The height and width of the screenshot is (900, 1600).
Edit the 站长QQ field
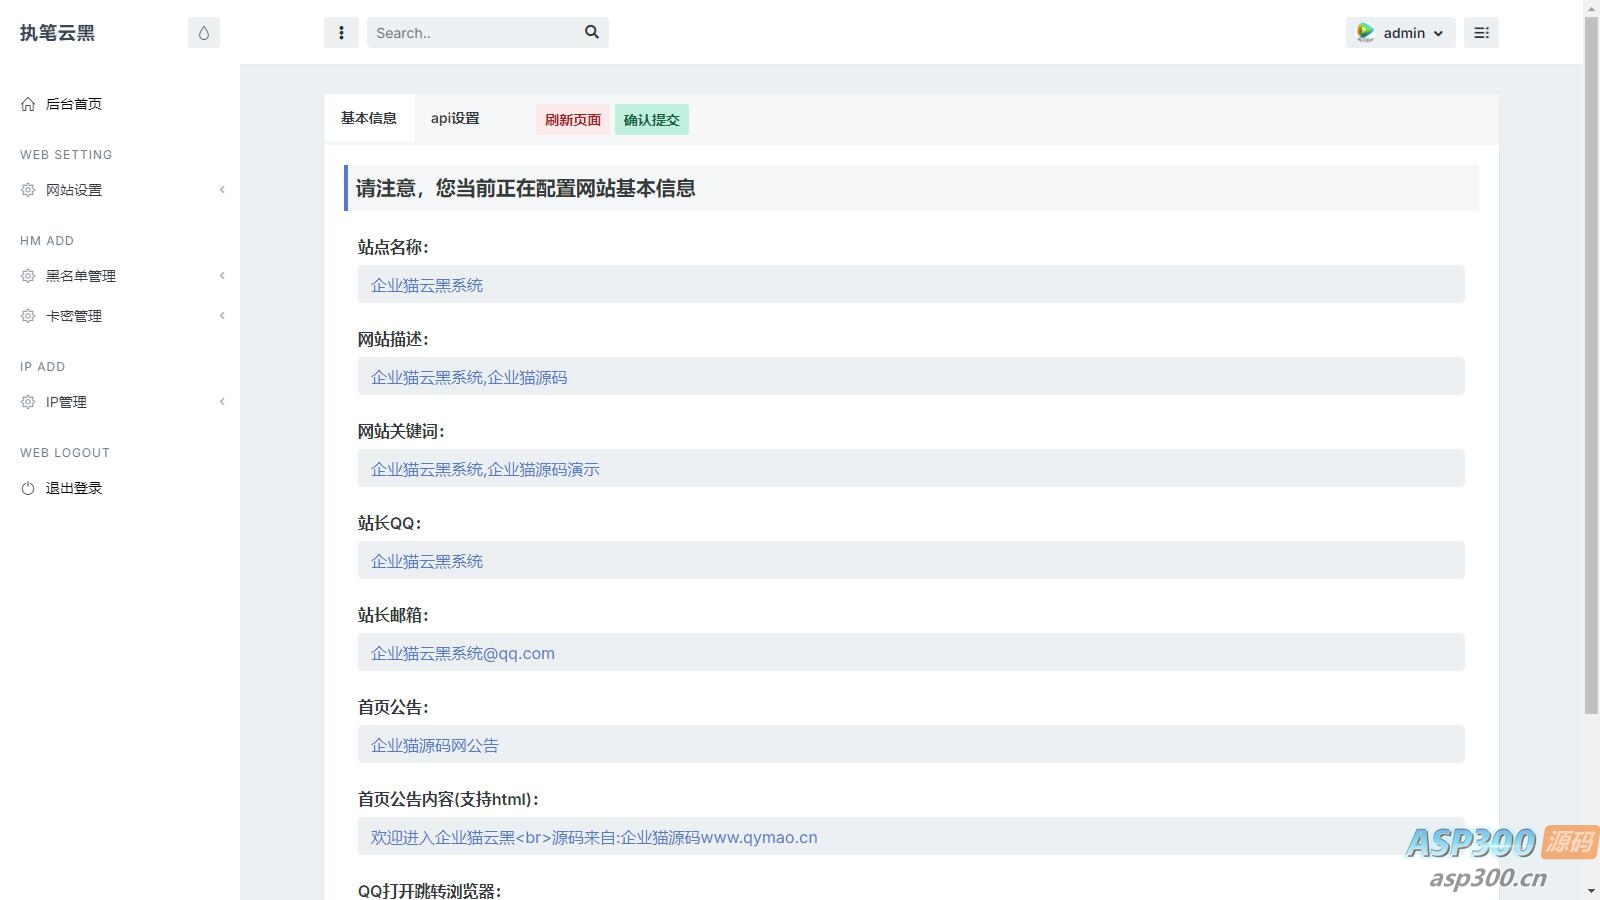tap(911, 560)
